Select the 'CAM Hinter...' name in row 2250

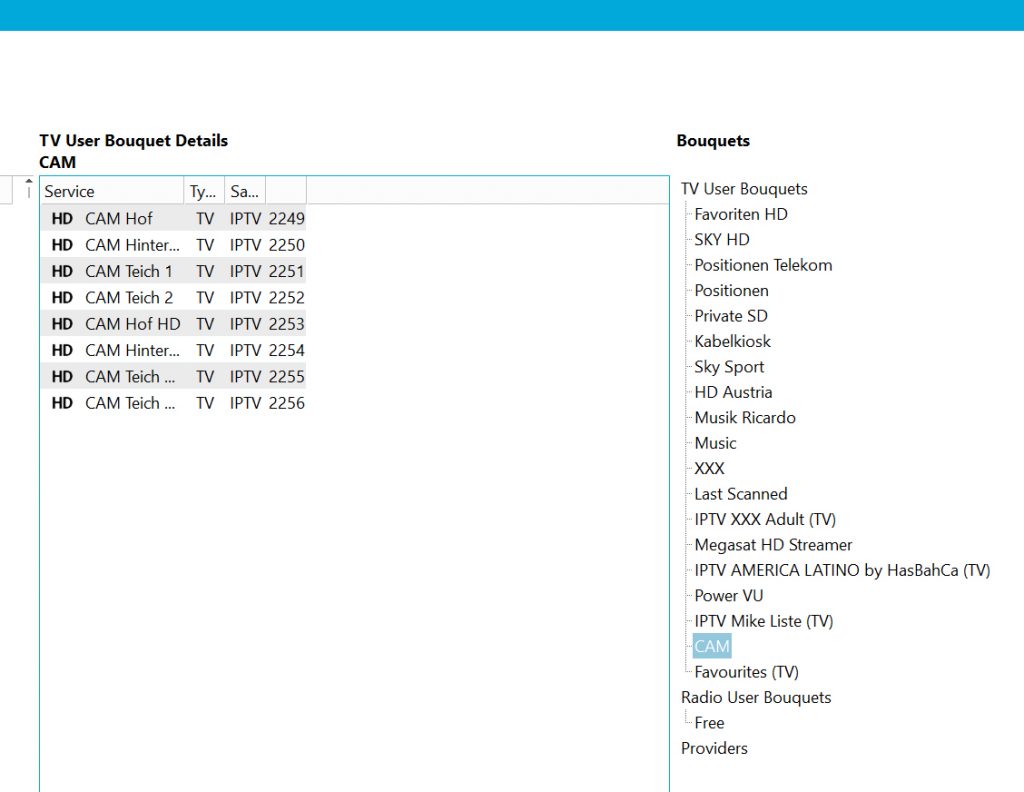[x=132, y=245]
